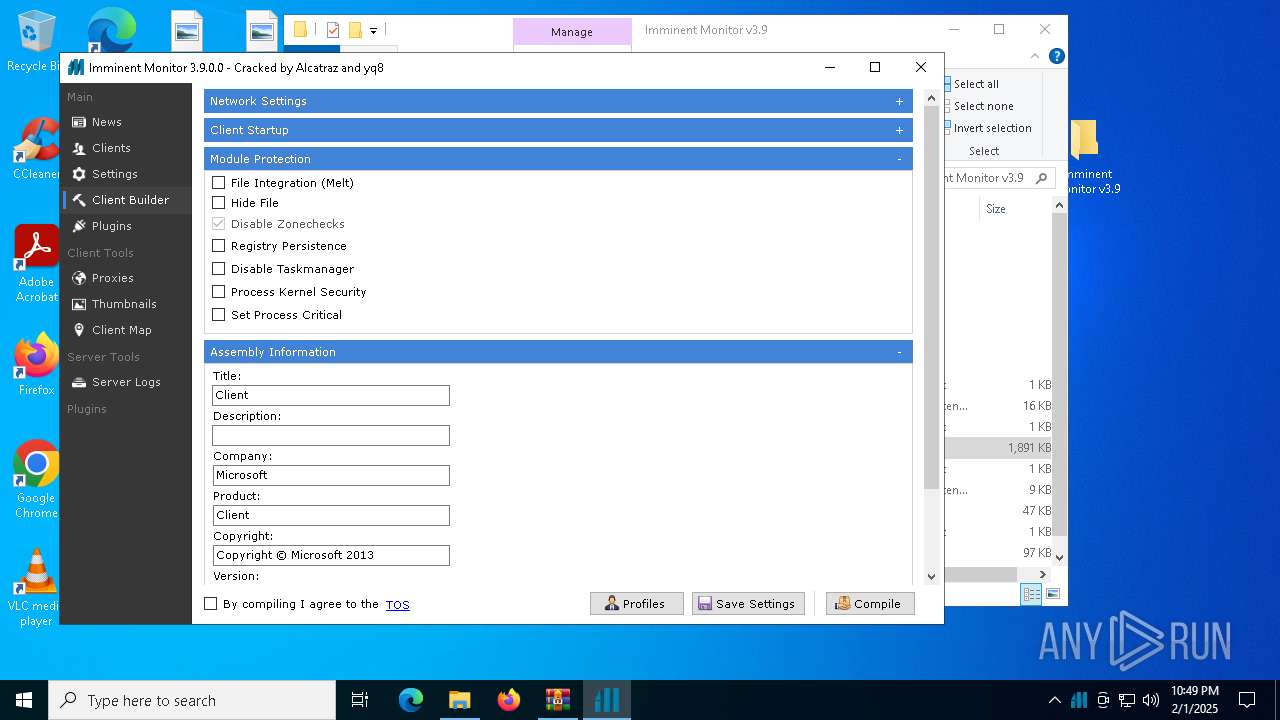Collapse Assembly Information section
The width and height of the screenshot is (1280, 720).
point(899,352)
